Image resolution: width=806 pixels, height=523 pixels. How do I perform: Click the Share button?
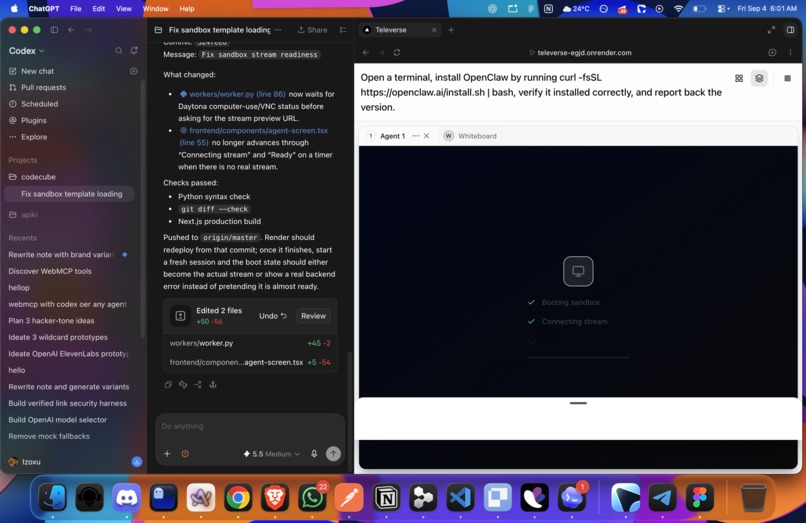pyautogui.click(x=313, y=30)
